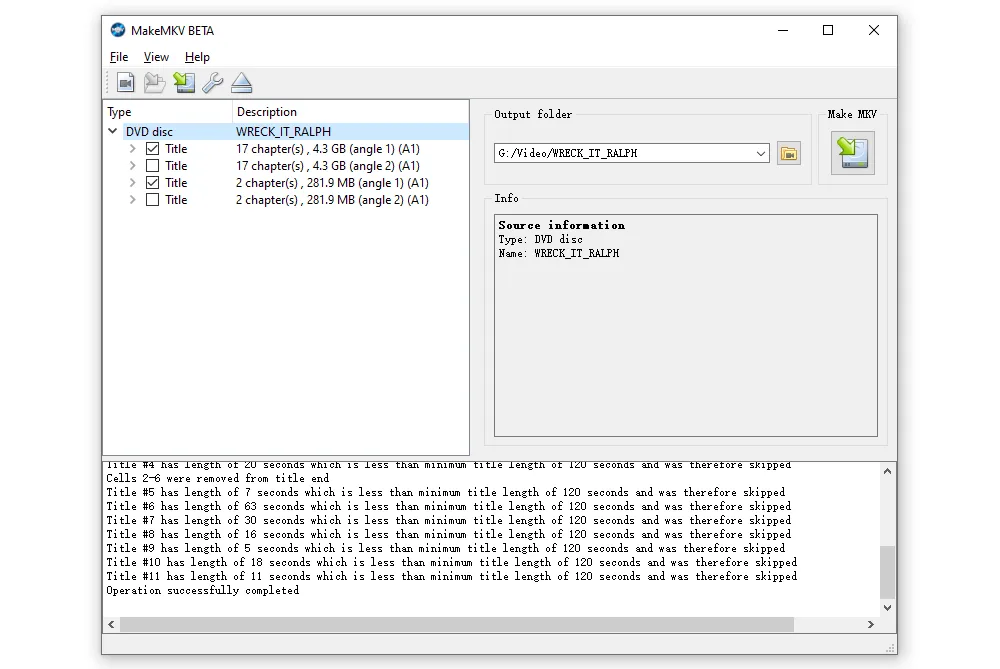
Task: Click the 'Source information' heading
Action: pyautogui.click(x=561, y=225)
